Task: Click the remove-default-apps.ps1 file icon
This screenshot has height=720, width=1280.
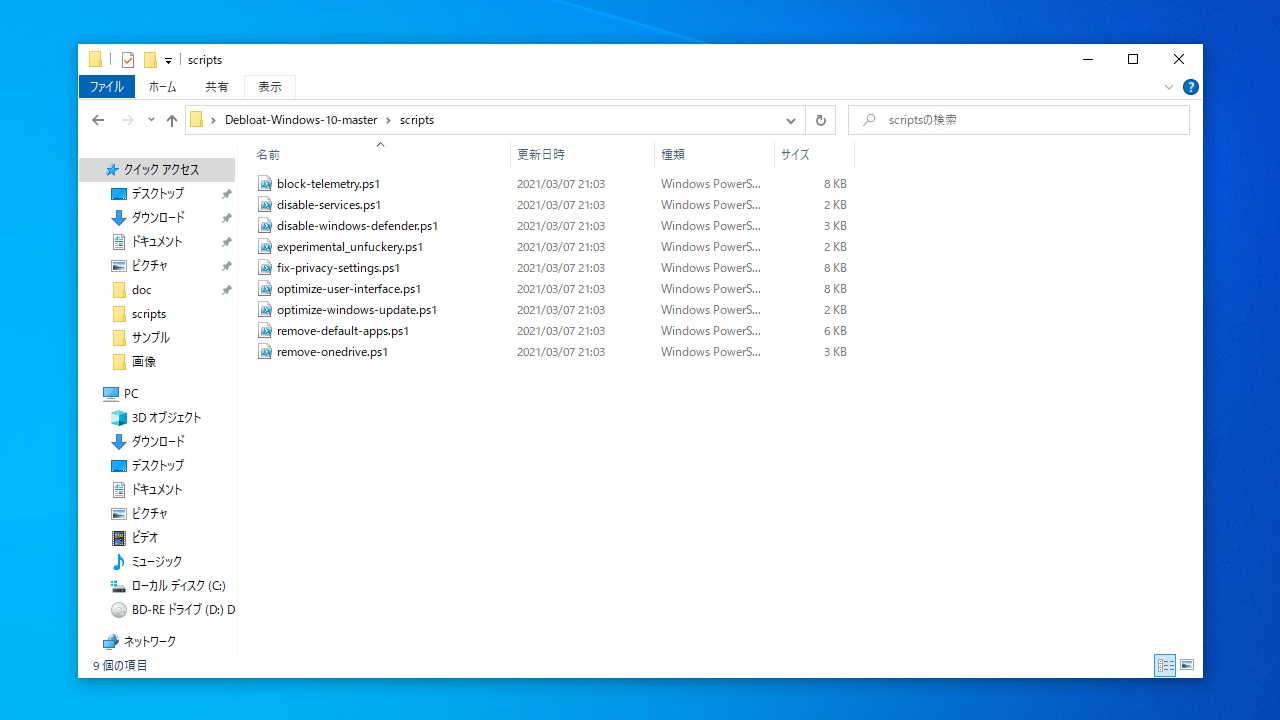Action: 265,331
